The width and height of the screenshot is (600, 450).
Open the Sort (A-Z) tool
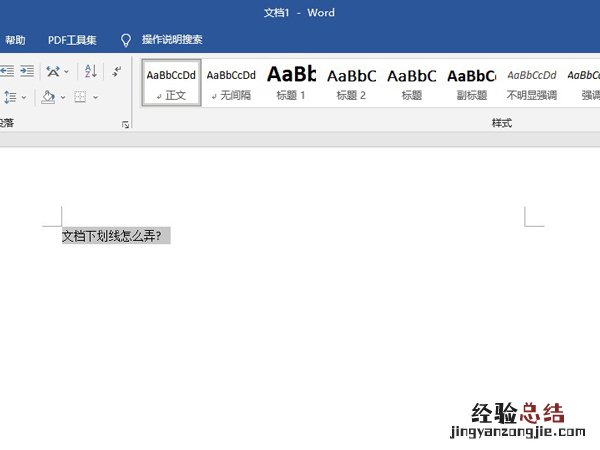point(90,71)
